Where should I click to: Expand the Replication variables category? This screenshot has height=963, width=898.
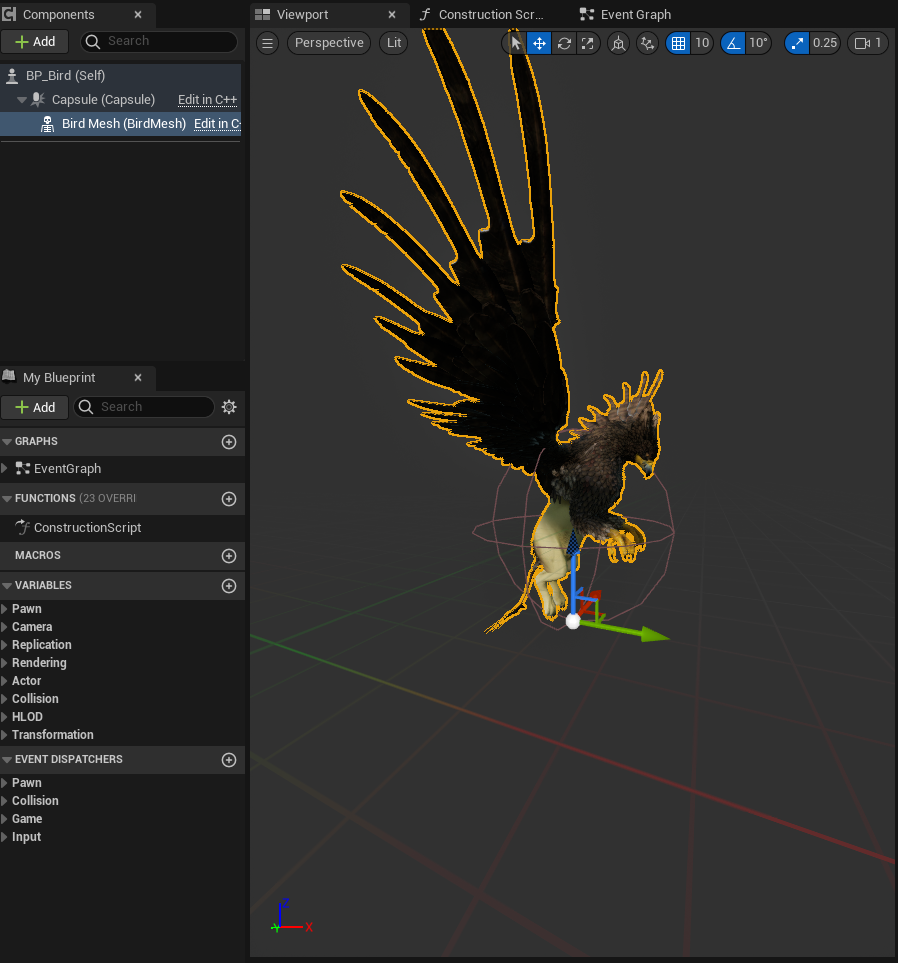pos(5,645)
